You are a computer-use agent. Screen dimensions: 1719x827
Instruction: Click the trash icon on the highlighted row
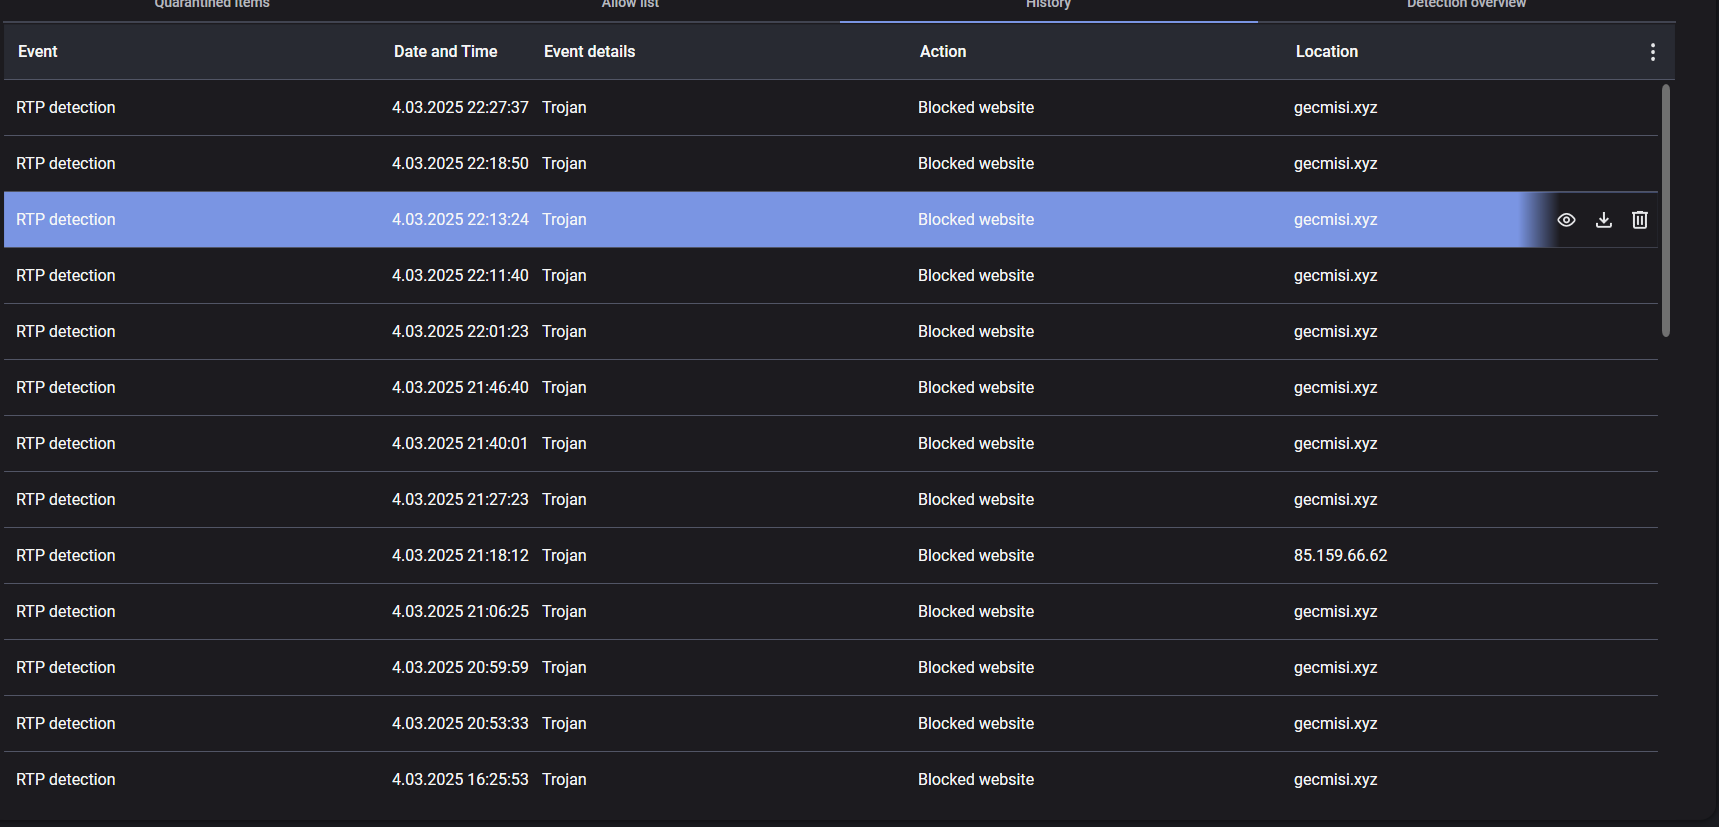[x=1640, y=220]
